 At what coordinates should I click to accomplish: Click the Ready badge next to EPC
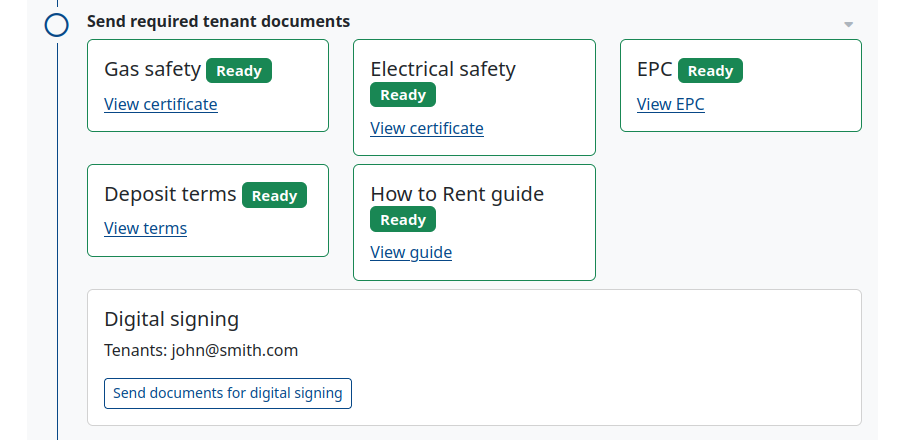click(x=710, y=71)
